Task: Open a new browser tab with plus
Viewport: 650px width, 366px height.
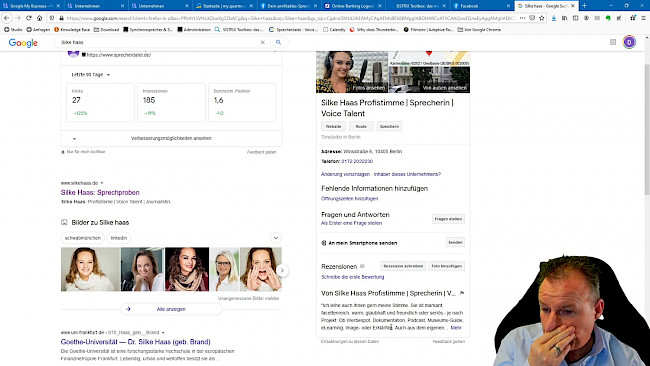Action: point(584,6)
